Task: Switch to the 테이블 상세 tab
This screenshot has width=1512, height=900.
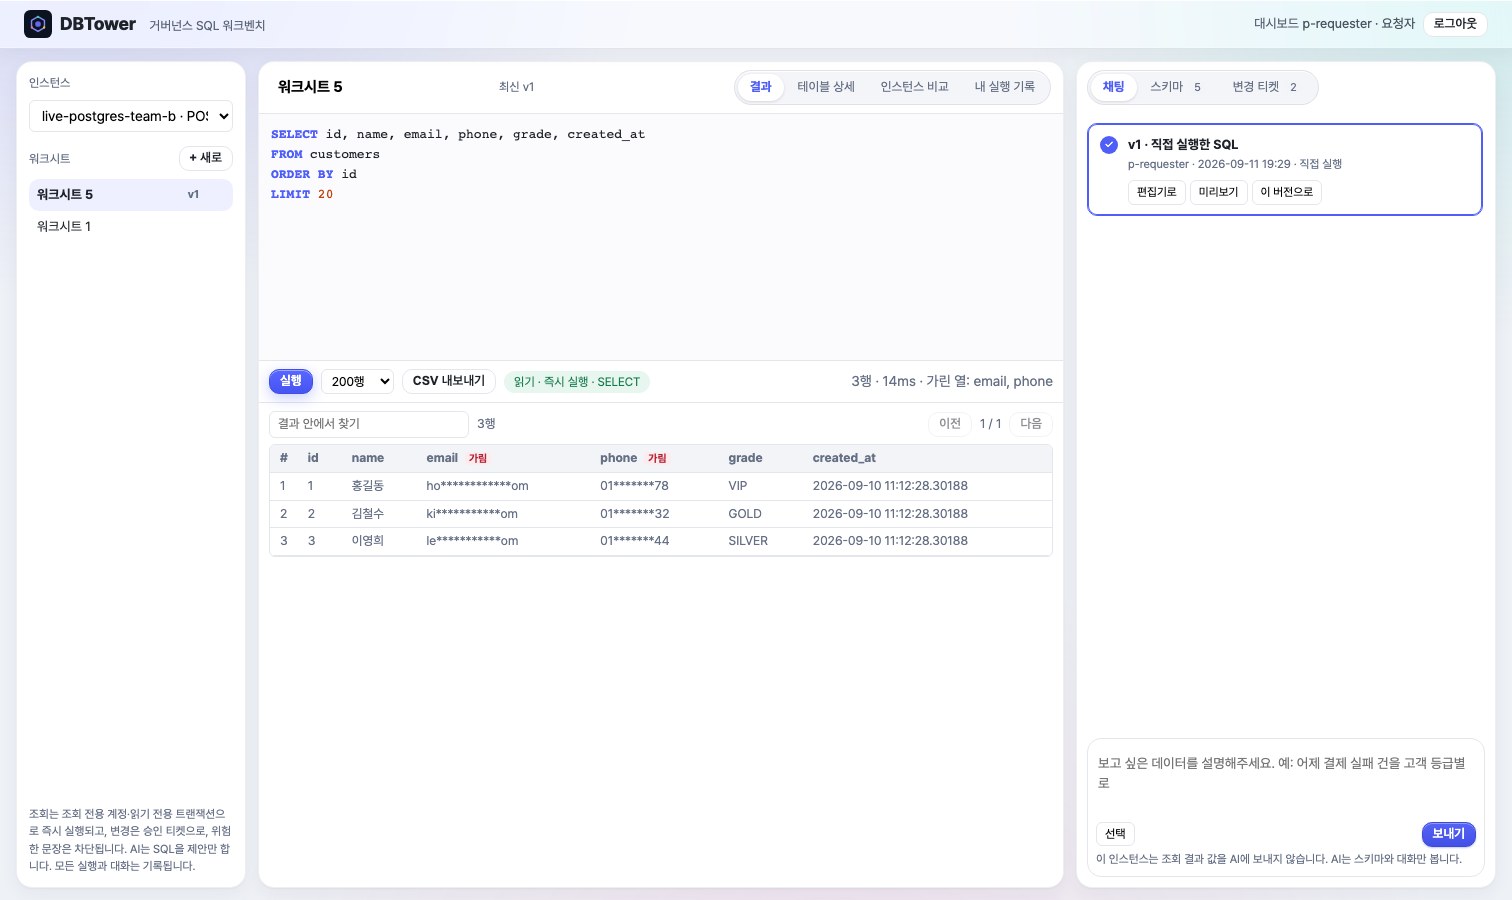Action: point(826,87)
